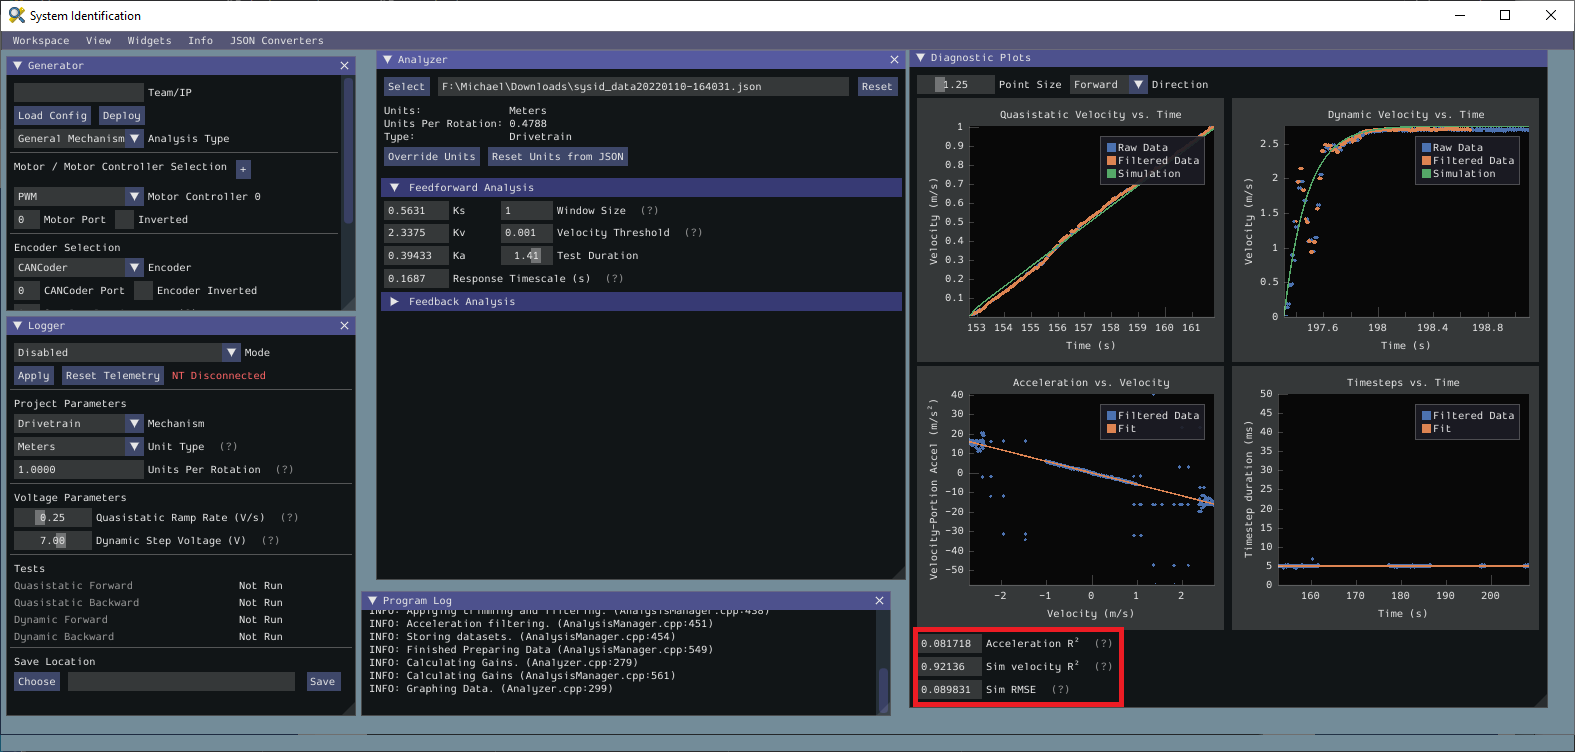Image resolution: width=1575 pixels, height=752 pixels.
Task: Click the Save button
Action: [322, 682]
